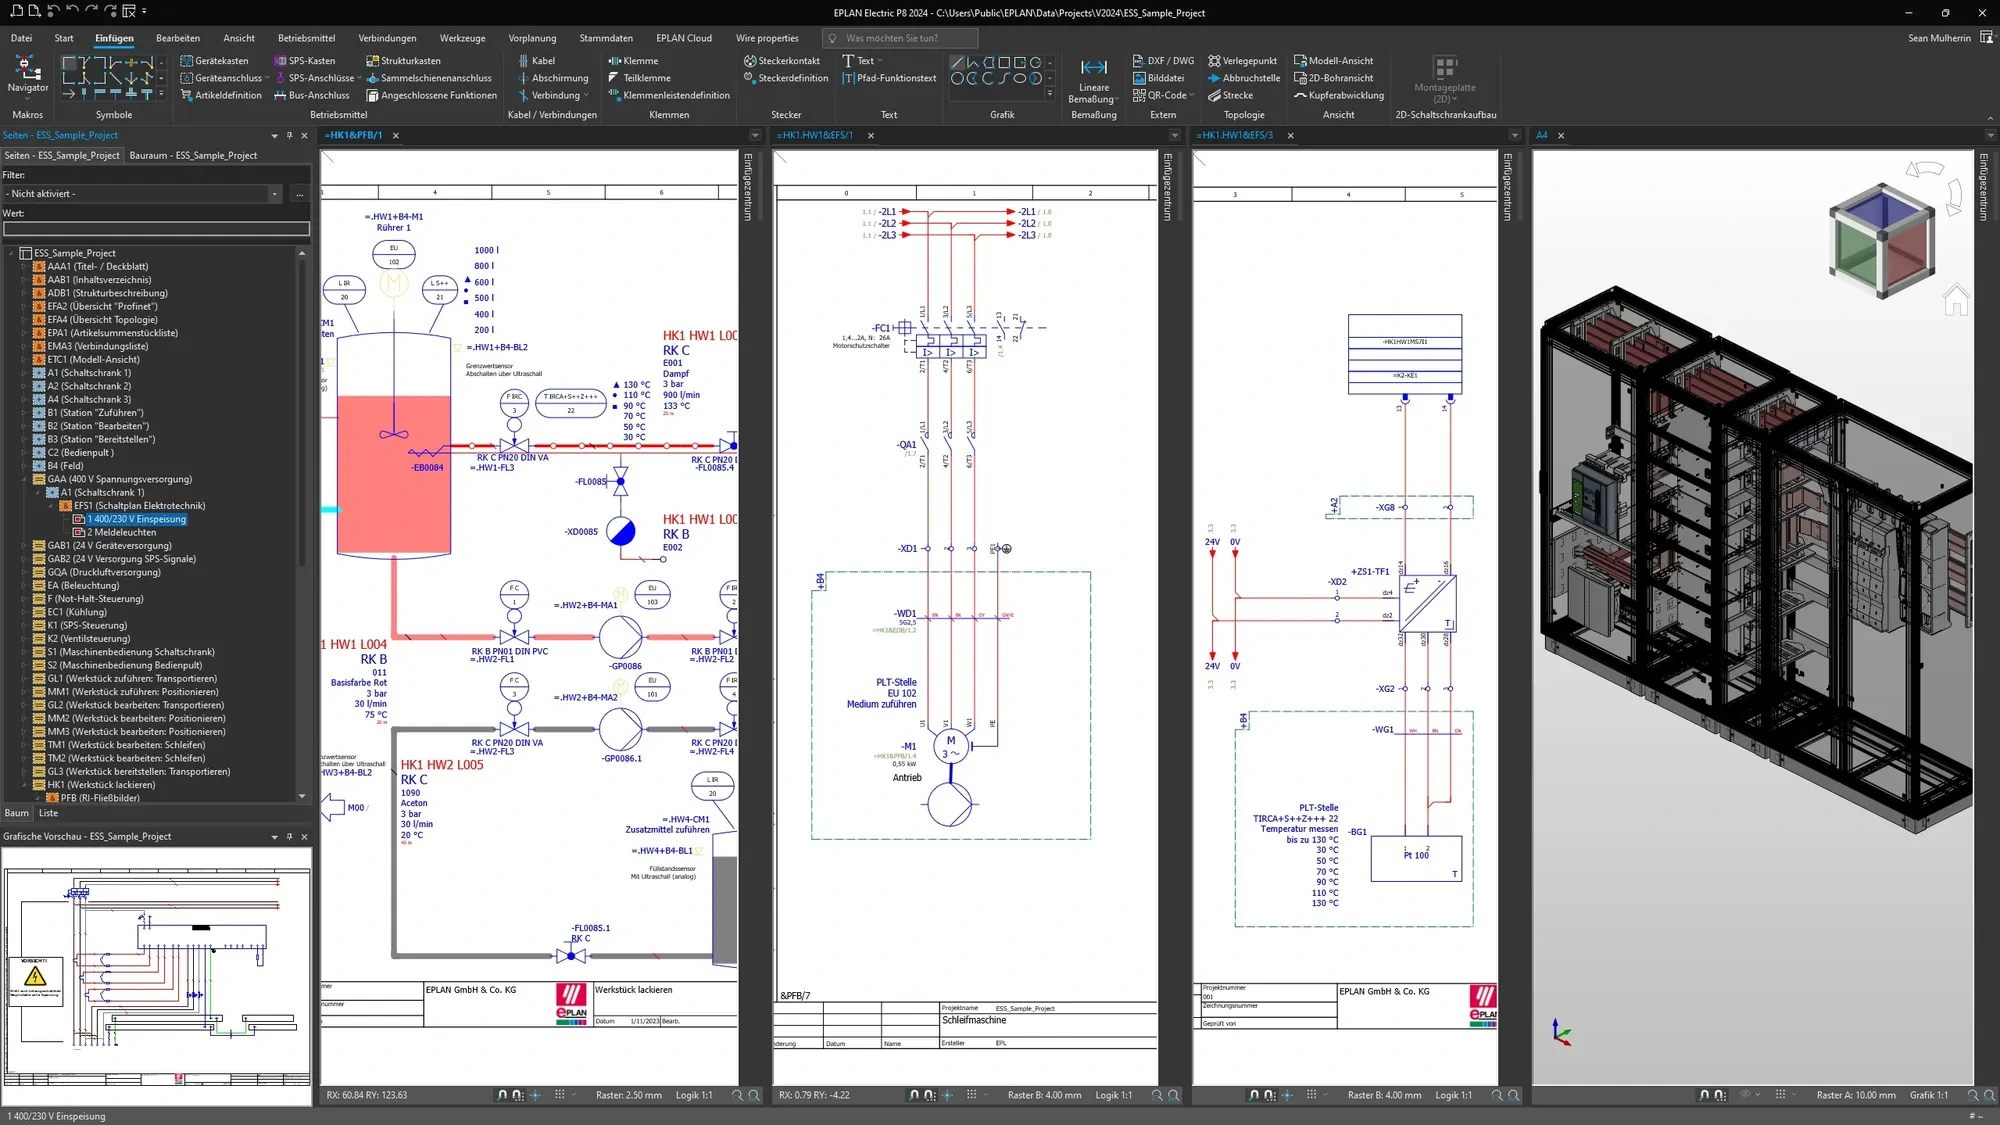Viewport: 2000px width, 1125px height.
Task: Open the Navigator tool
Action: pos(28,76)
